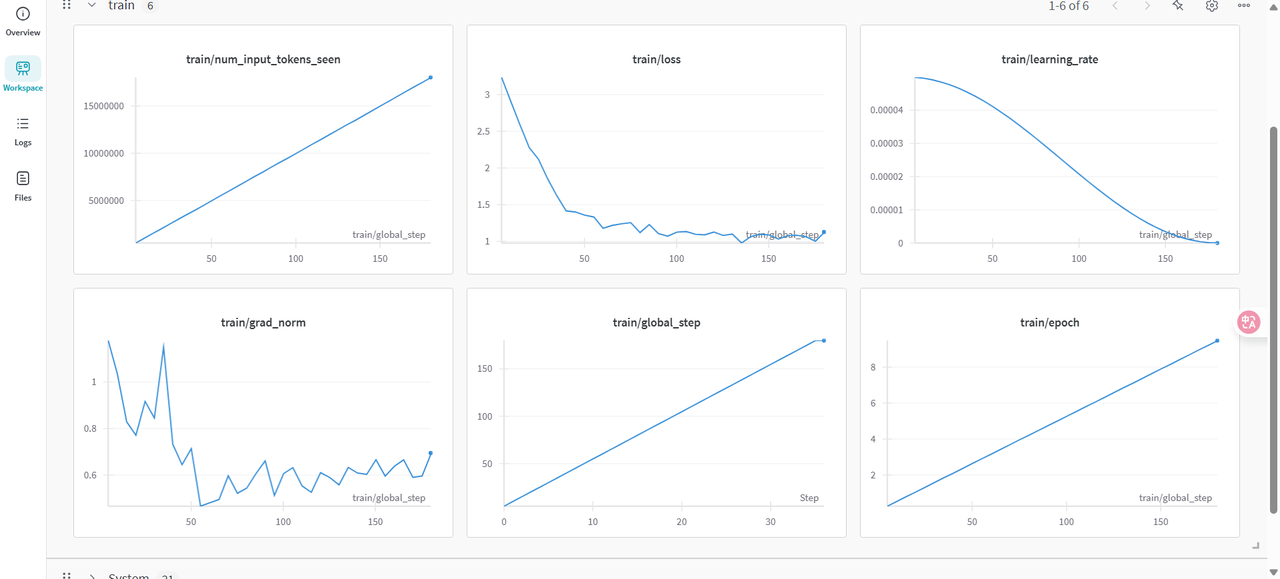This screenshot has height=579, width=1280.
Task: Open the Overview page in sidebar
Action: [23, 21]
